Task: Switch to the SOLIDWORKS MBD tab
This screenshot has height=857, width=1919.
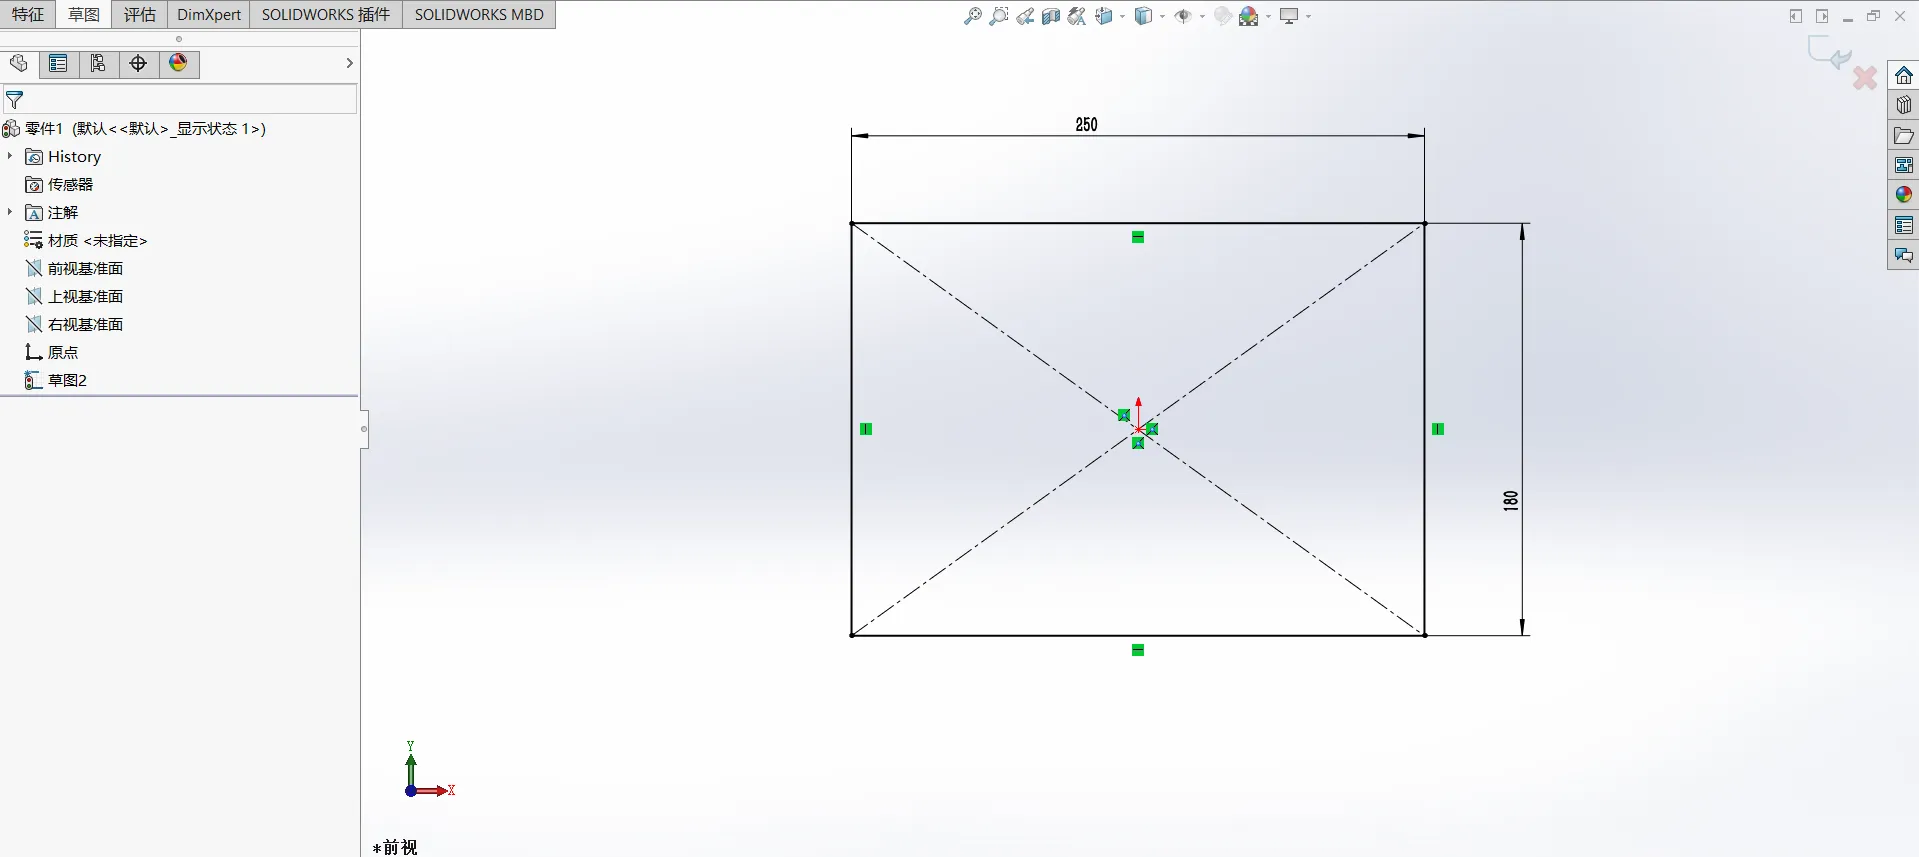Action: click(x=479, y=14)
